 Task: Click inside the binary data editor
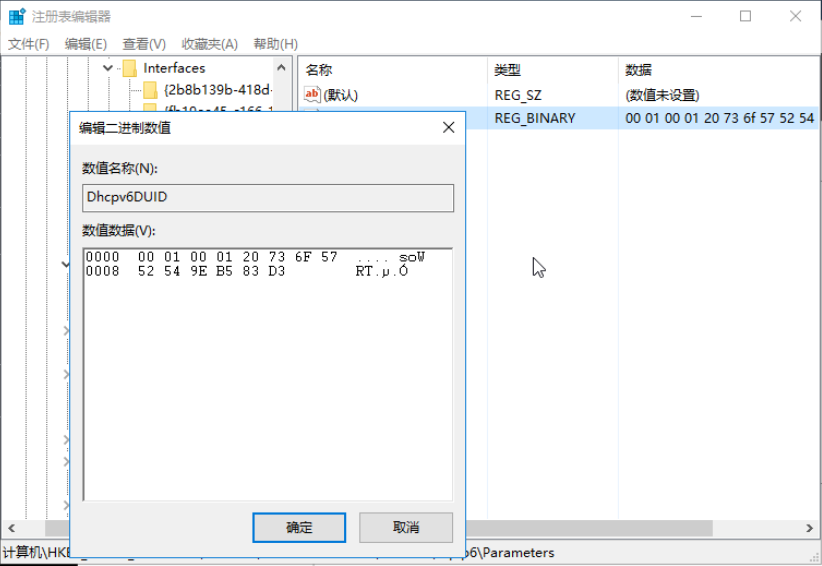pyautogui.click(x=268, y=374)
